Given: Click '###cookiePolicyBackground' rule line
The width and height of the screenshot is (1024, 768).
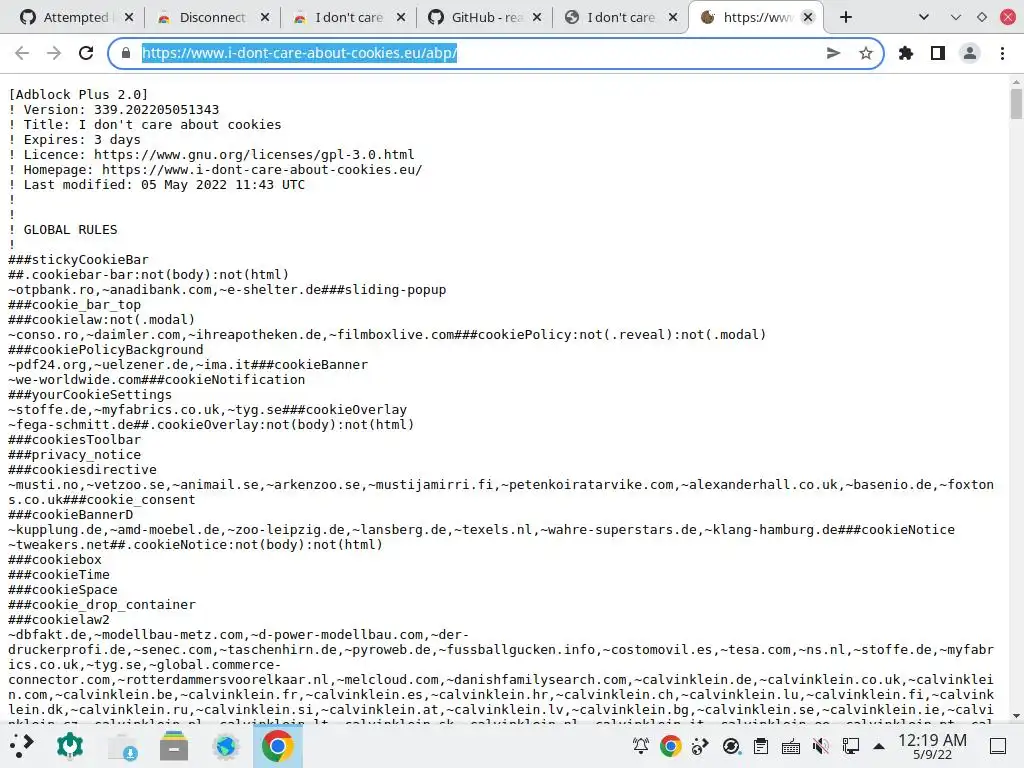Looking at the screenshot, I should 106,350.
